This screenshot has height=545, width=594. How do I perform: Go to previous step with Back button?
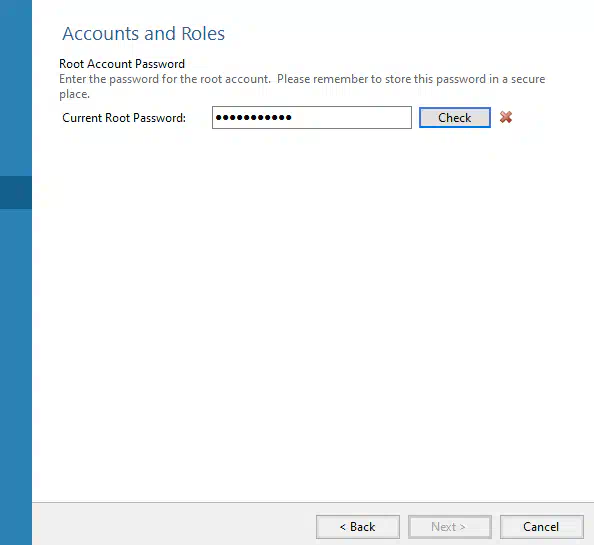(358, 526)
